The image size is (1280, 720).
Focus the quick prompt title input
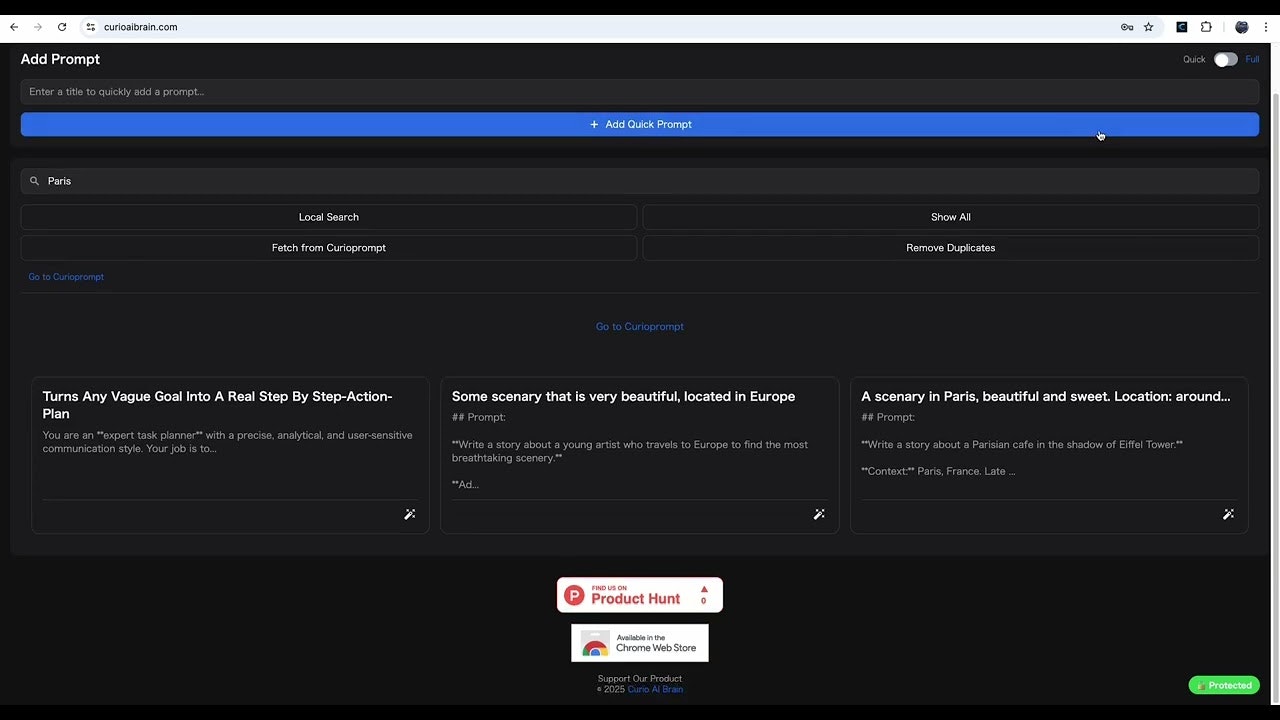click(640, 92)
